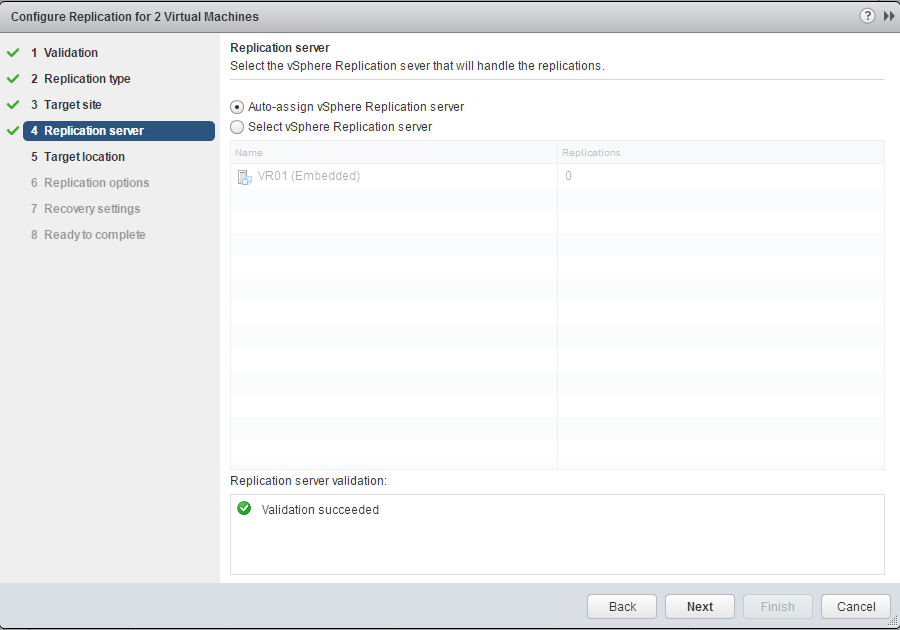Open step 2 Replication type

tap(86, 79)
